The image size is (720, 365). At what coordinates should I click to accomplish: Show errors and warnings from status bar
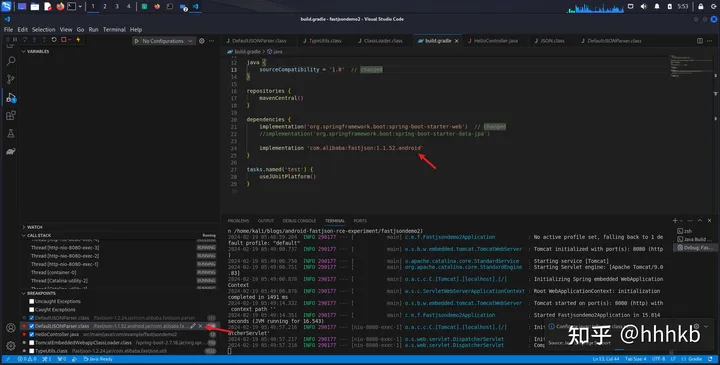click(27, 359)
